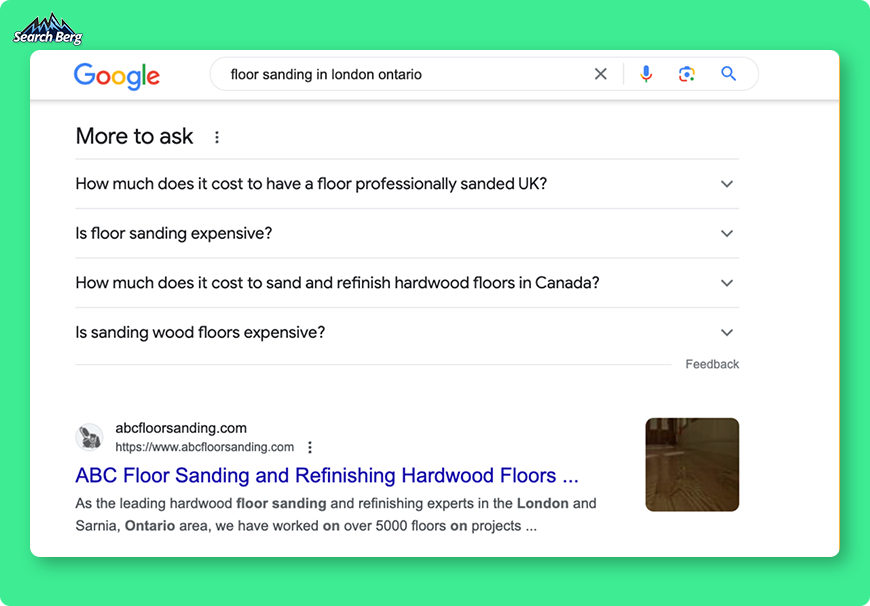Open the More to ask options menu
The image size is (870, 606).
click(x=217, y=137)
